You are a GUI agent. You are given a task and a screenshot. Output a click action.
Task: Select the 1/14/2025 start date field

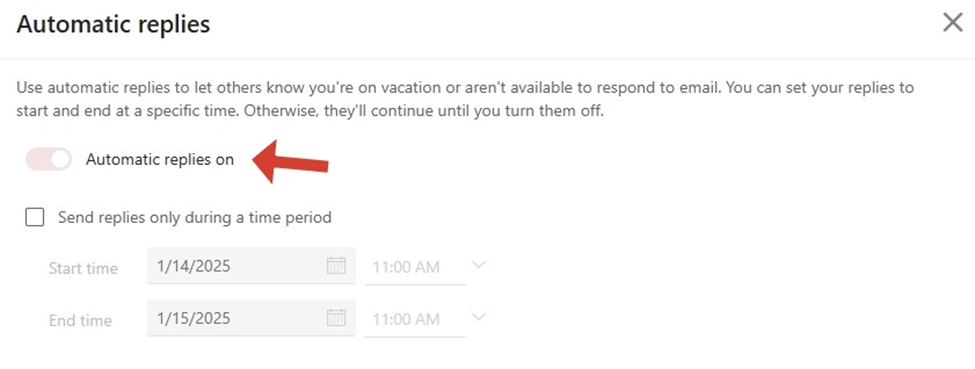pos(251,266)
